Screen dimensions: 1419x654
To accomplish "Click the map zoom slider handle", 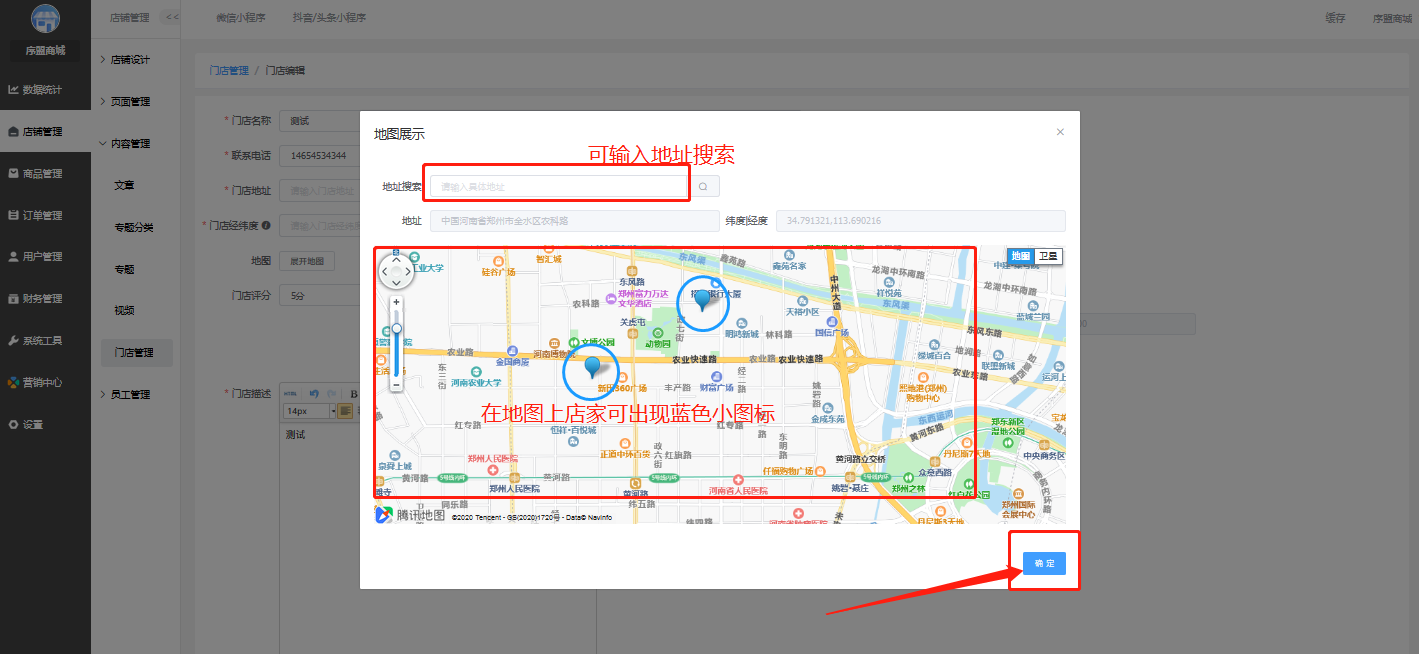I will click(397, 328).
